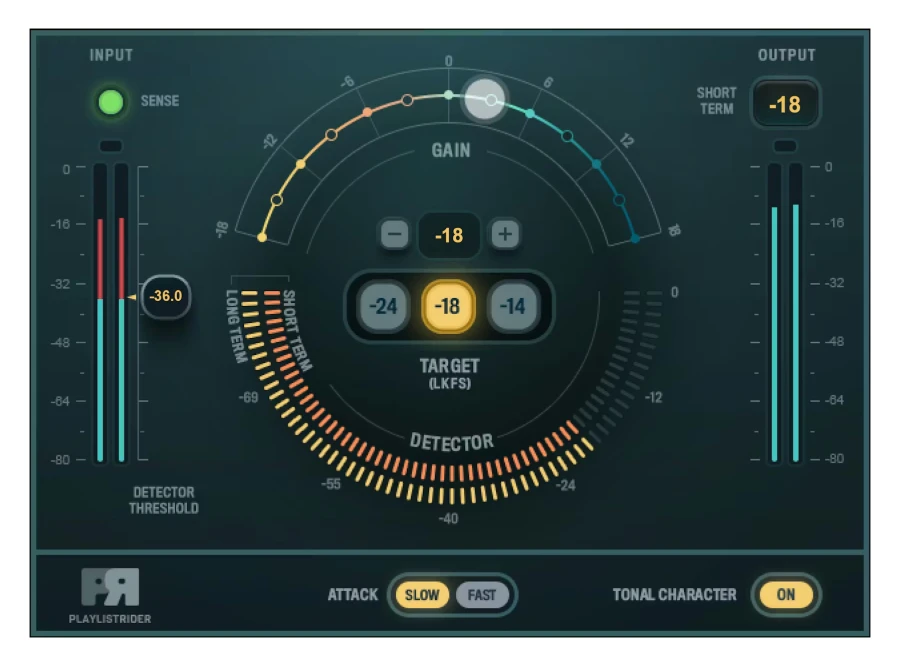
Task: Click the TARGET (LKFS) label
Action: click(x=449, y=373)
